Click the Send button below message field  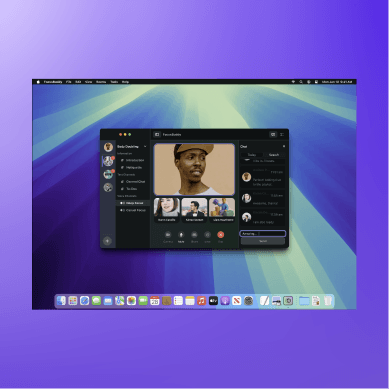(263, 241)
